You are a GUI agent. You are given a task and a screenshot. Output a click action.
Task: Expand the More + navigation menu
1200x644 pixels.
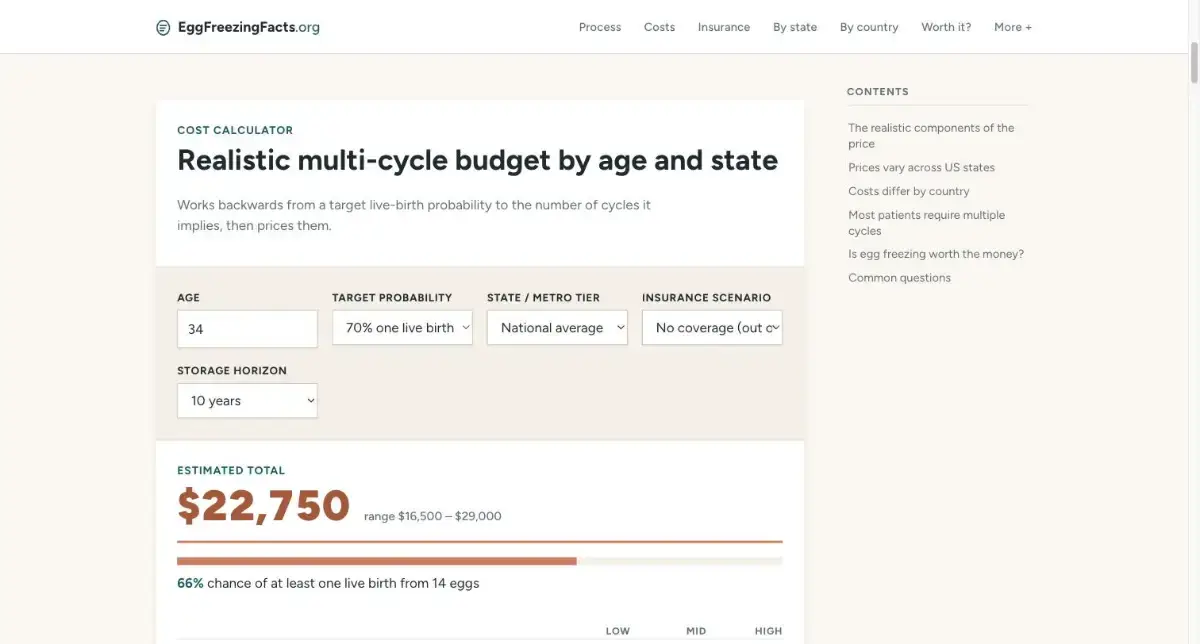tap(1013, 27)
